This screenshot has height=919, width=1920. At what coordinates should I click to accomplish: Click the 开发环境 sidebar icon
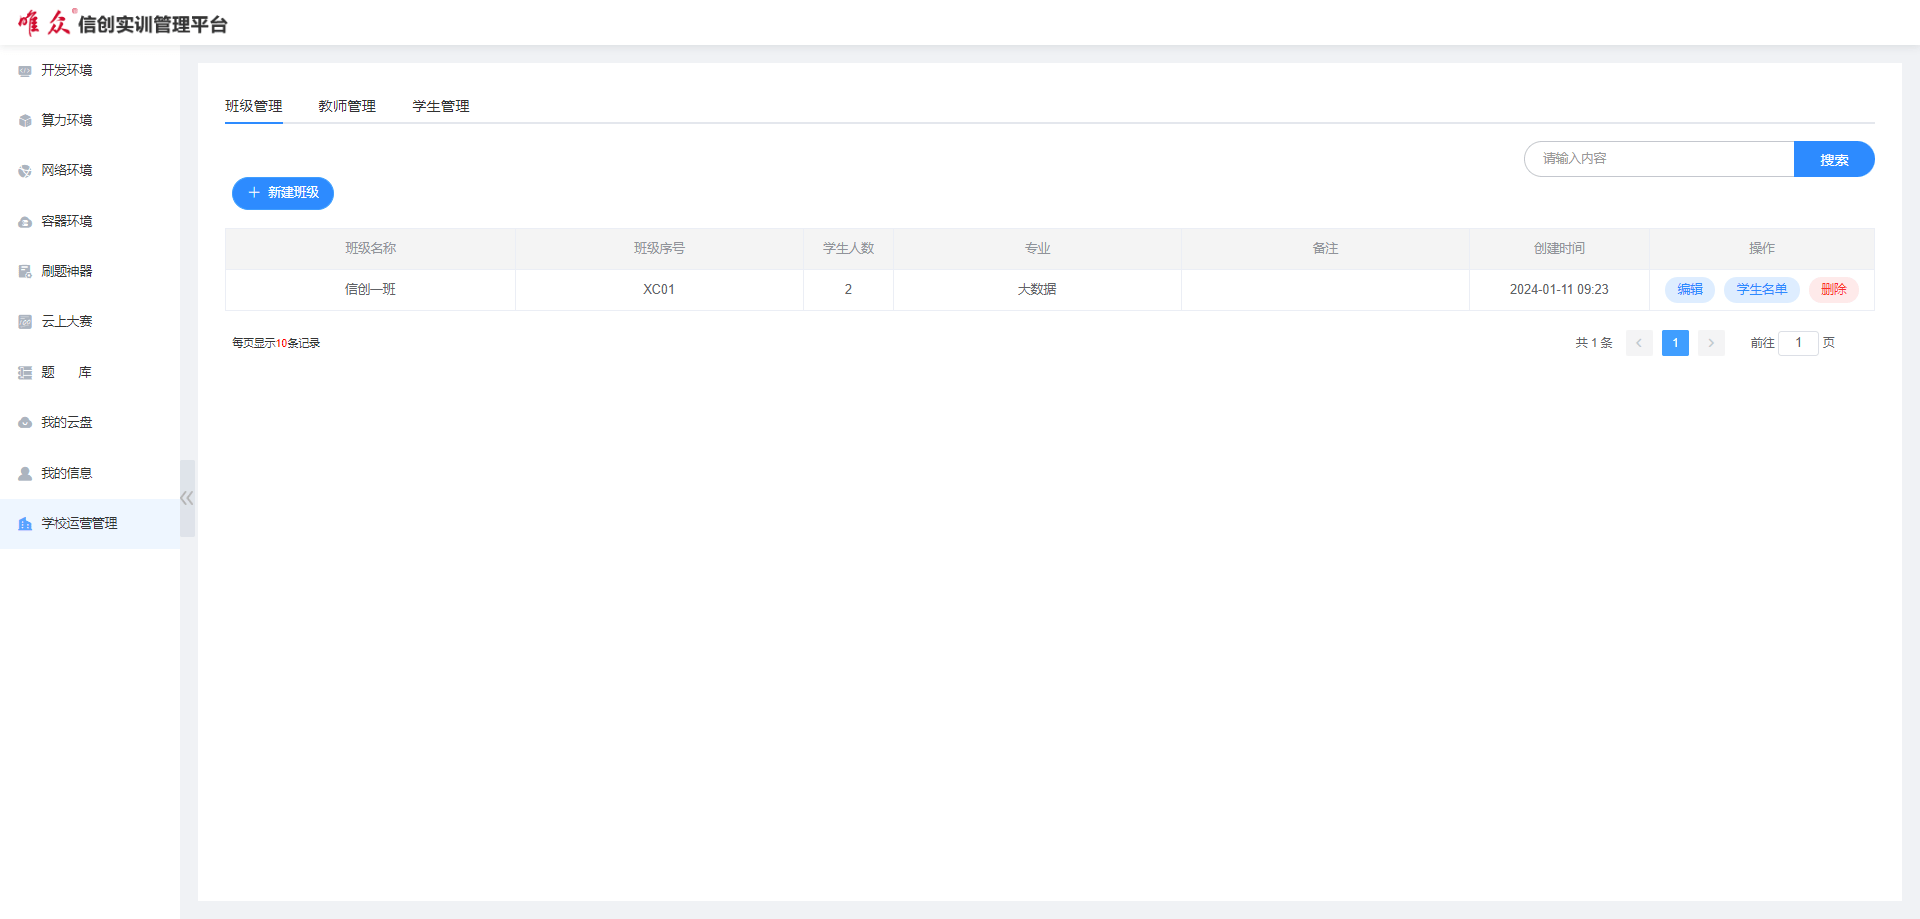pos(25,71)
